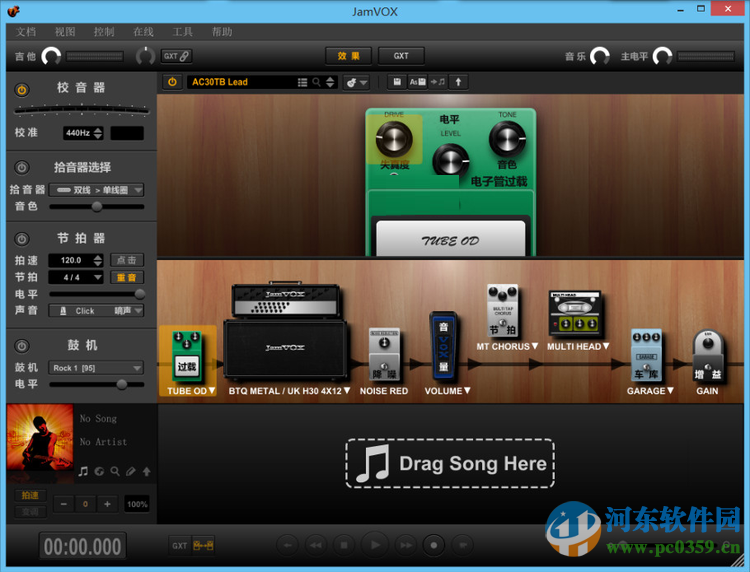This screenshot has width=750, height=572.
Task: Click the program search magnifier icon
Action: pyautogui.click(x=316, y=82)
